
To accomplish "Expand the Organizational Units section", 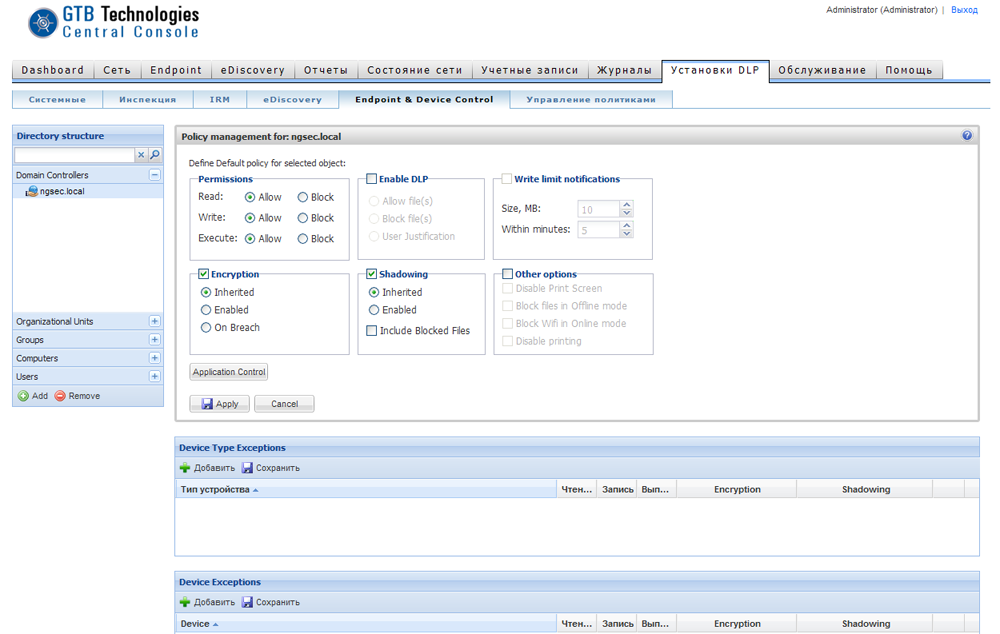I will tap(154, 321).
